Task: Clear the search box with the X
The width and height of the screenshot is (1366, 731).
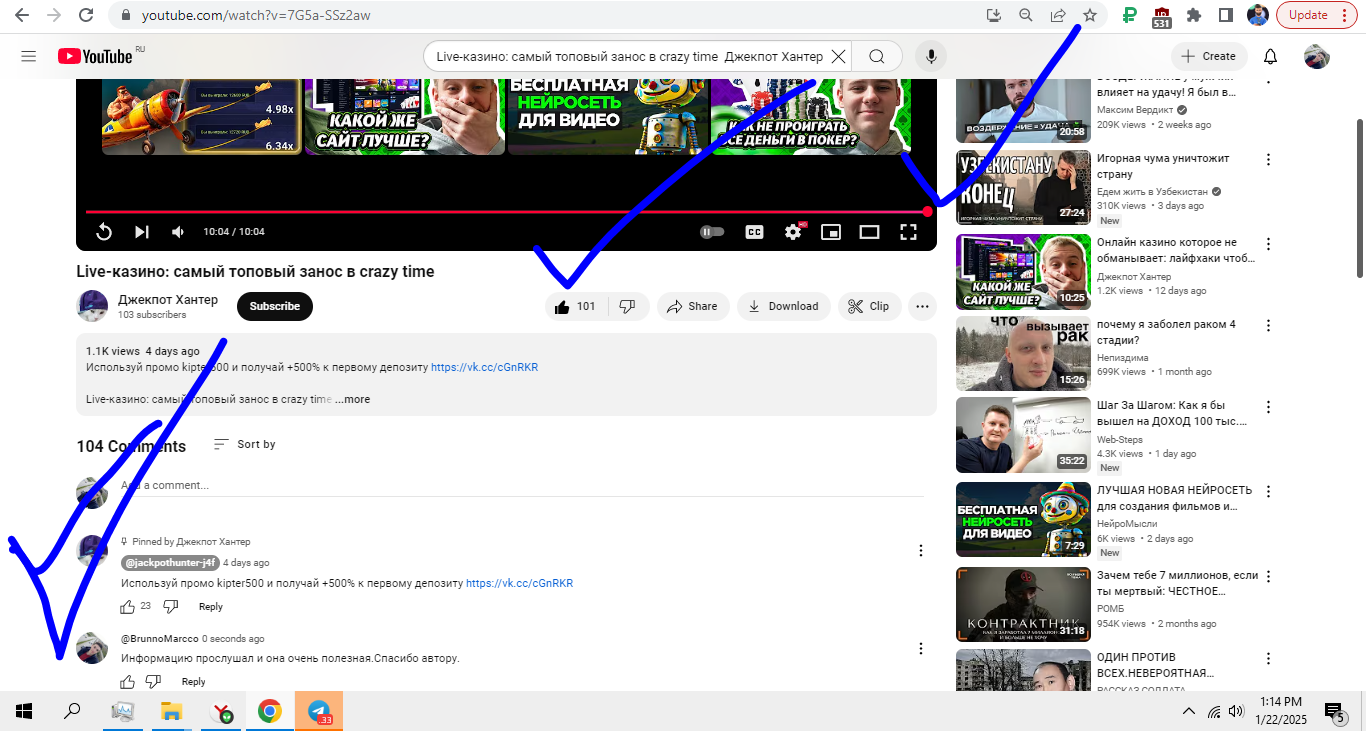Action: pyautogui.click(x=839, y=57)
